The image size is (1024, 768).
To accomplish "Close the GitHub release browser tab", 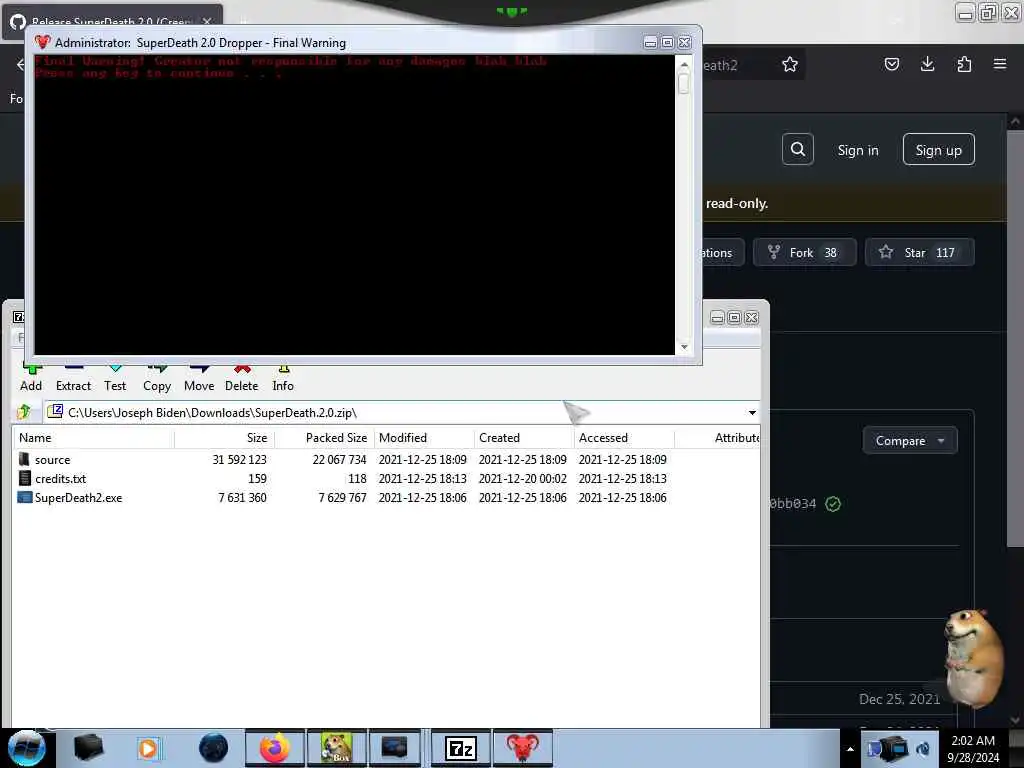I will [207, 21].
